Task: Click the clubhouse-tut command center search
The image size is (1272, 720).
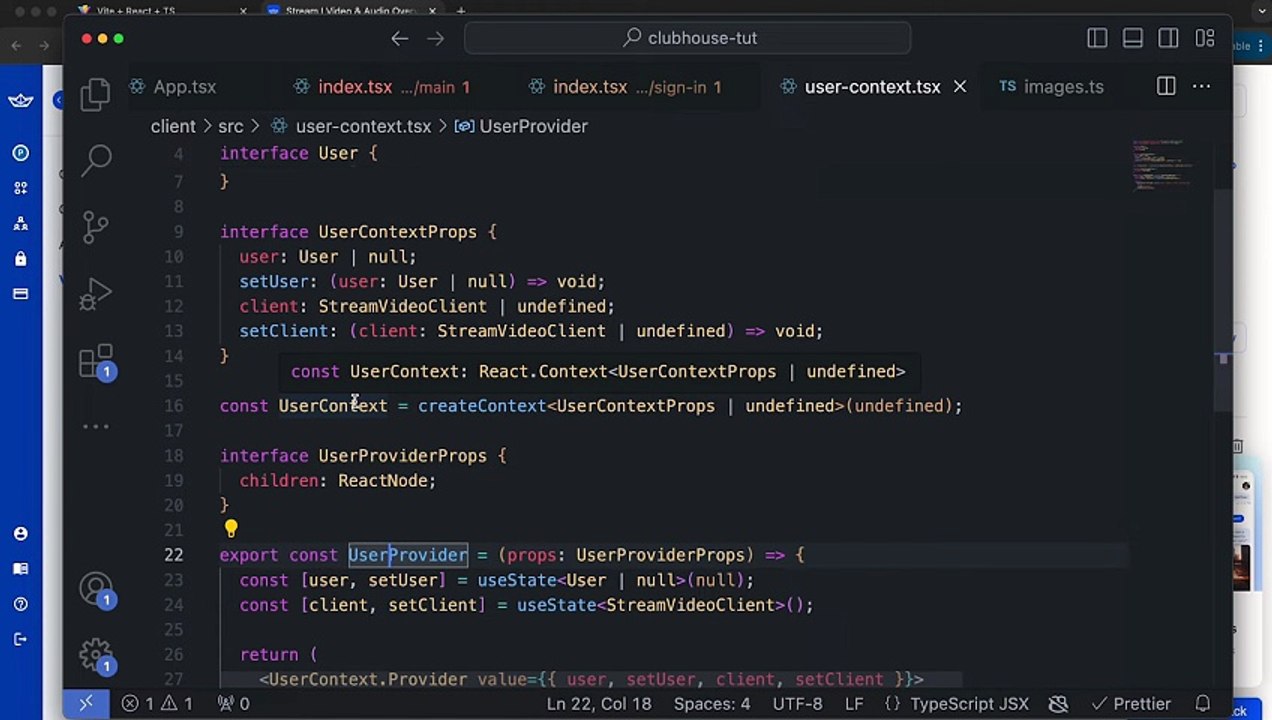Action: [688, 38]
